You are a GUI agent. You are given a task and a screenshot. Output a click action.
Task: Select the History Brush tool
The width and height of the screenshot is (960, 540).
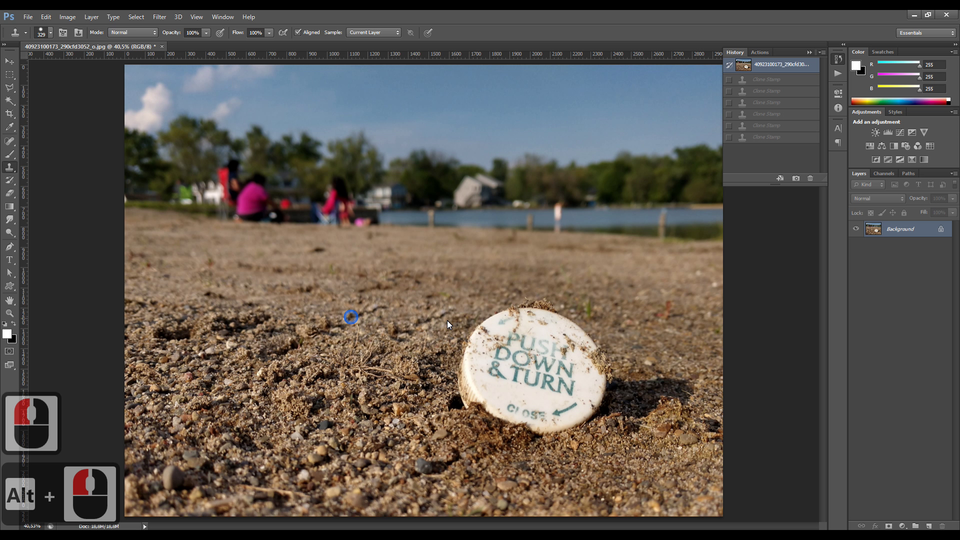pos(9,180)
